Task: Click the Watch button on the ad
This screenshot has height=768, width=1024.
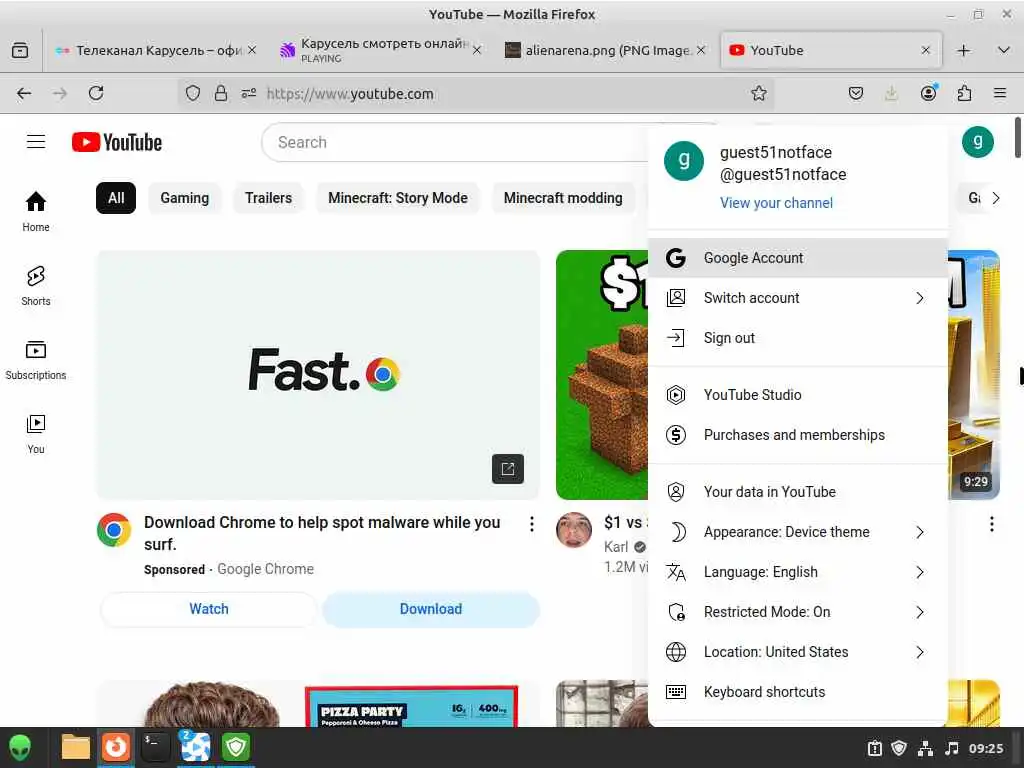Action: 208,609
